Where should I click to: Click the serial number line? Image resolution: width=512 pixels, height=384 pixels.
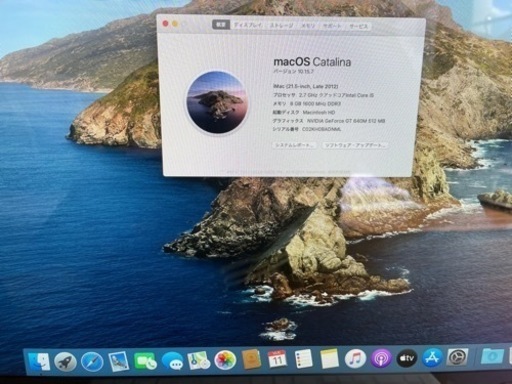pyautogui.click(x=307, y=129)
